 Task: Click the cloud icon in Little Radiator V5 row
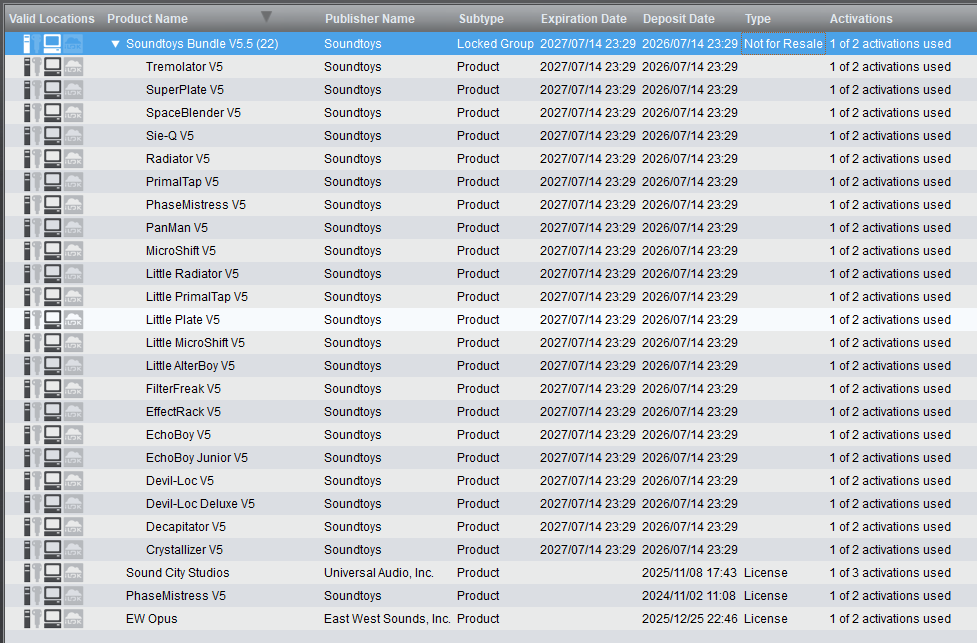pos(73,274)
